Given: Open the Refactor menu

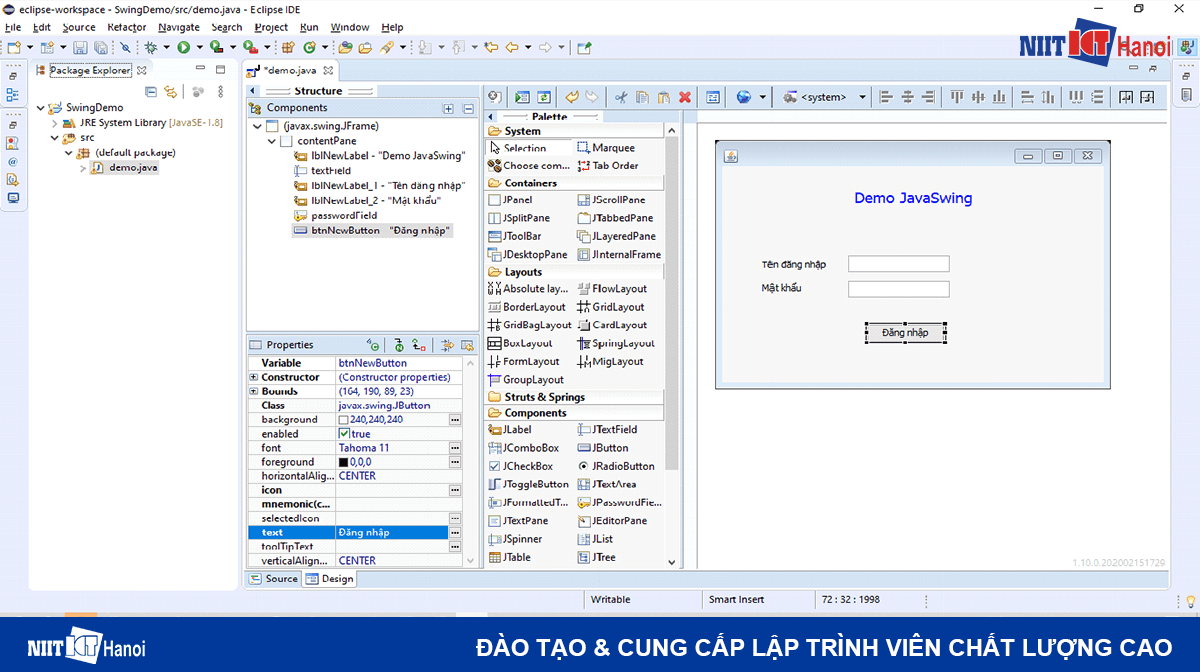Looking at the screenshot, I should click(126, 27).
